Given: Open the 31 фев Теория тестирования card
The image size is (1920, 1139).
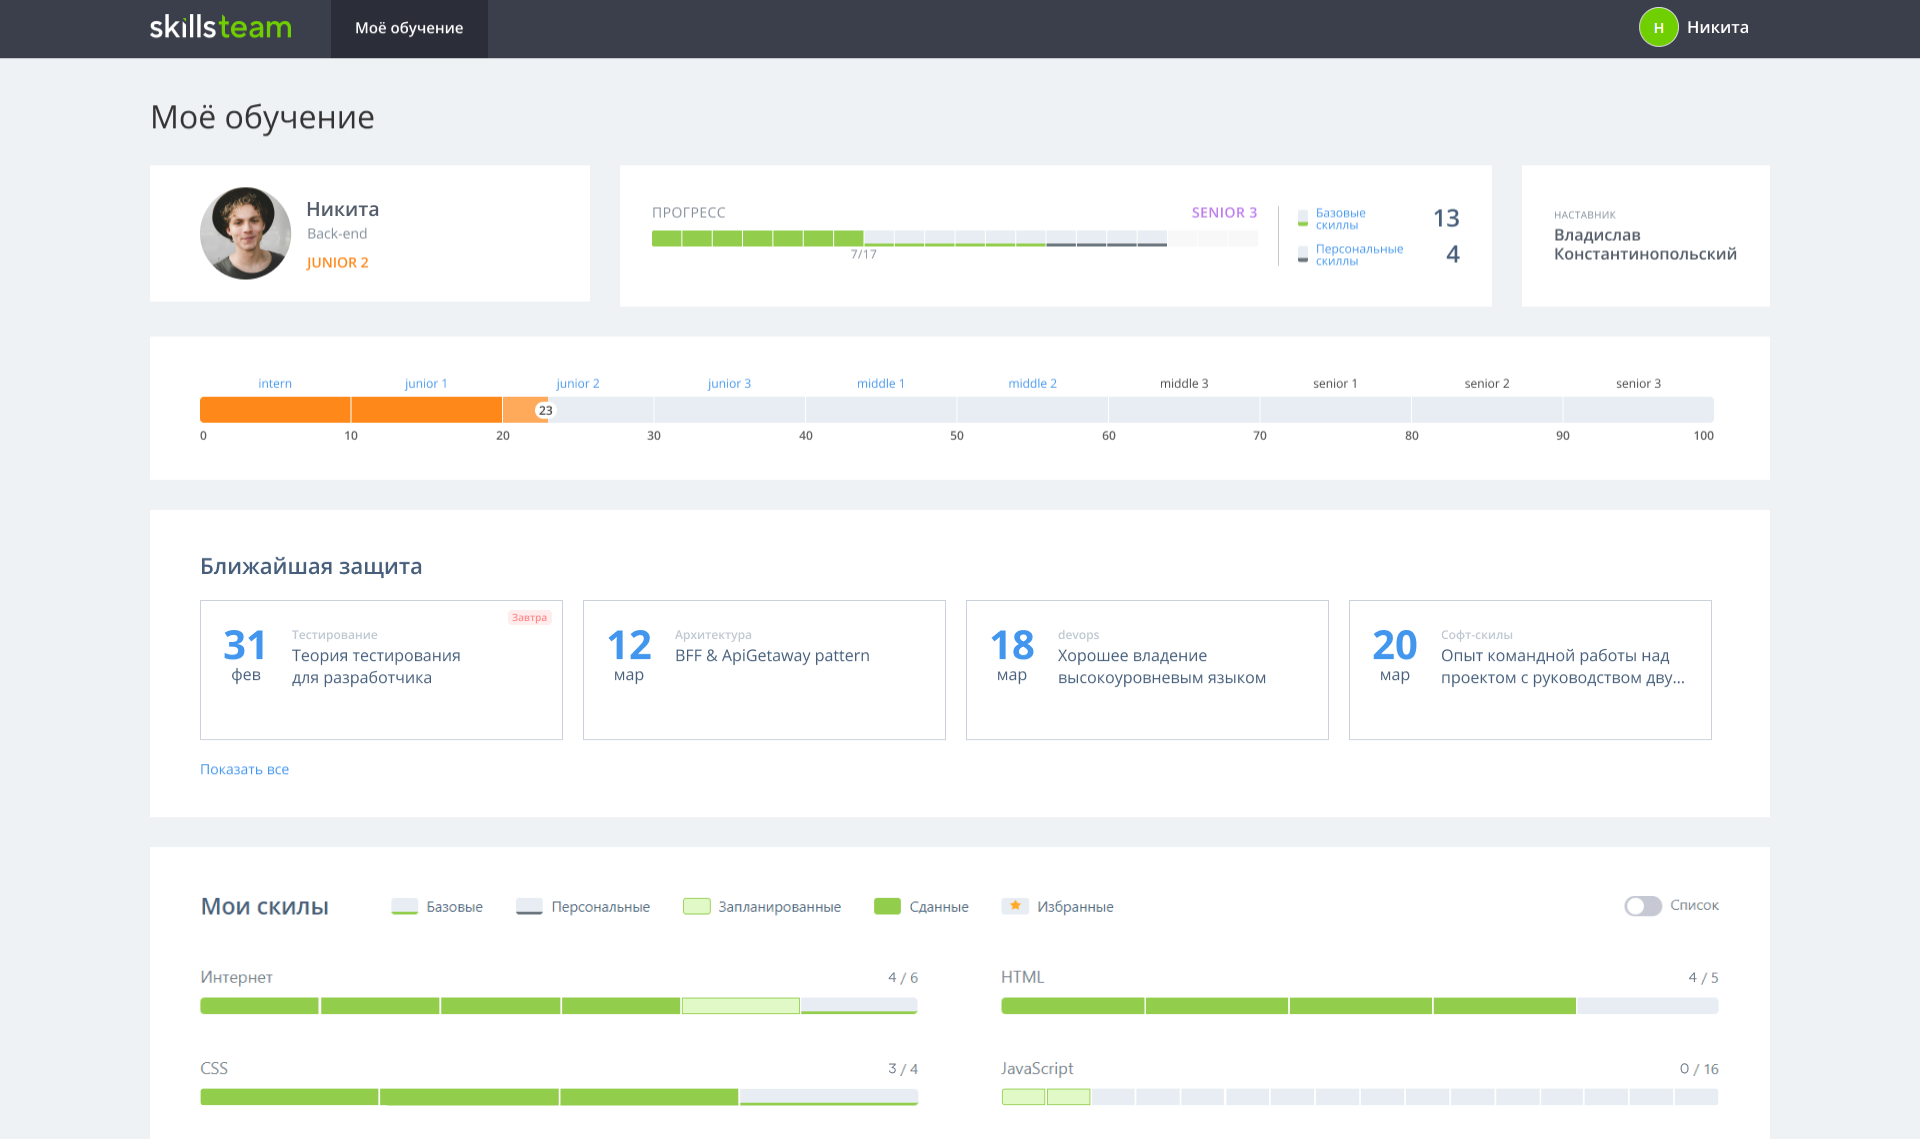Looking at the screenshot, I should coord(381,669).
